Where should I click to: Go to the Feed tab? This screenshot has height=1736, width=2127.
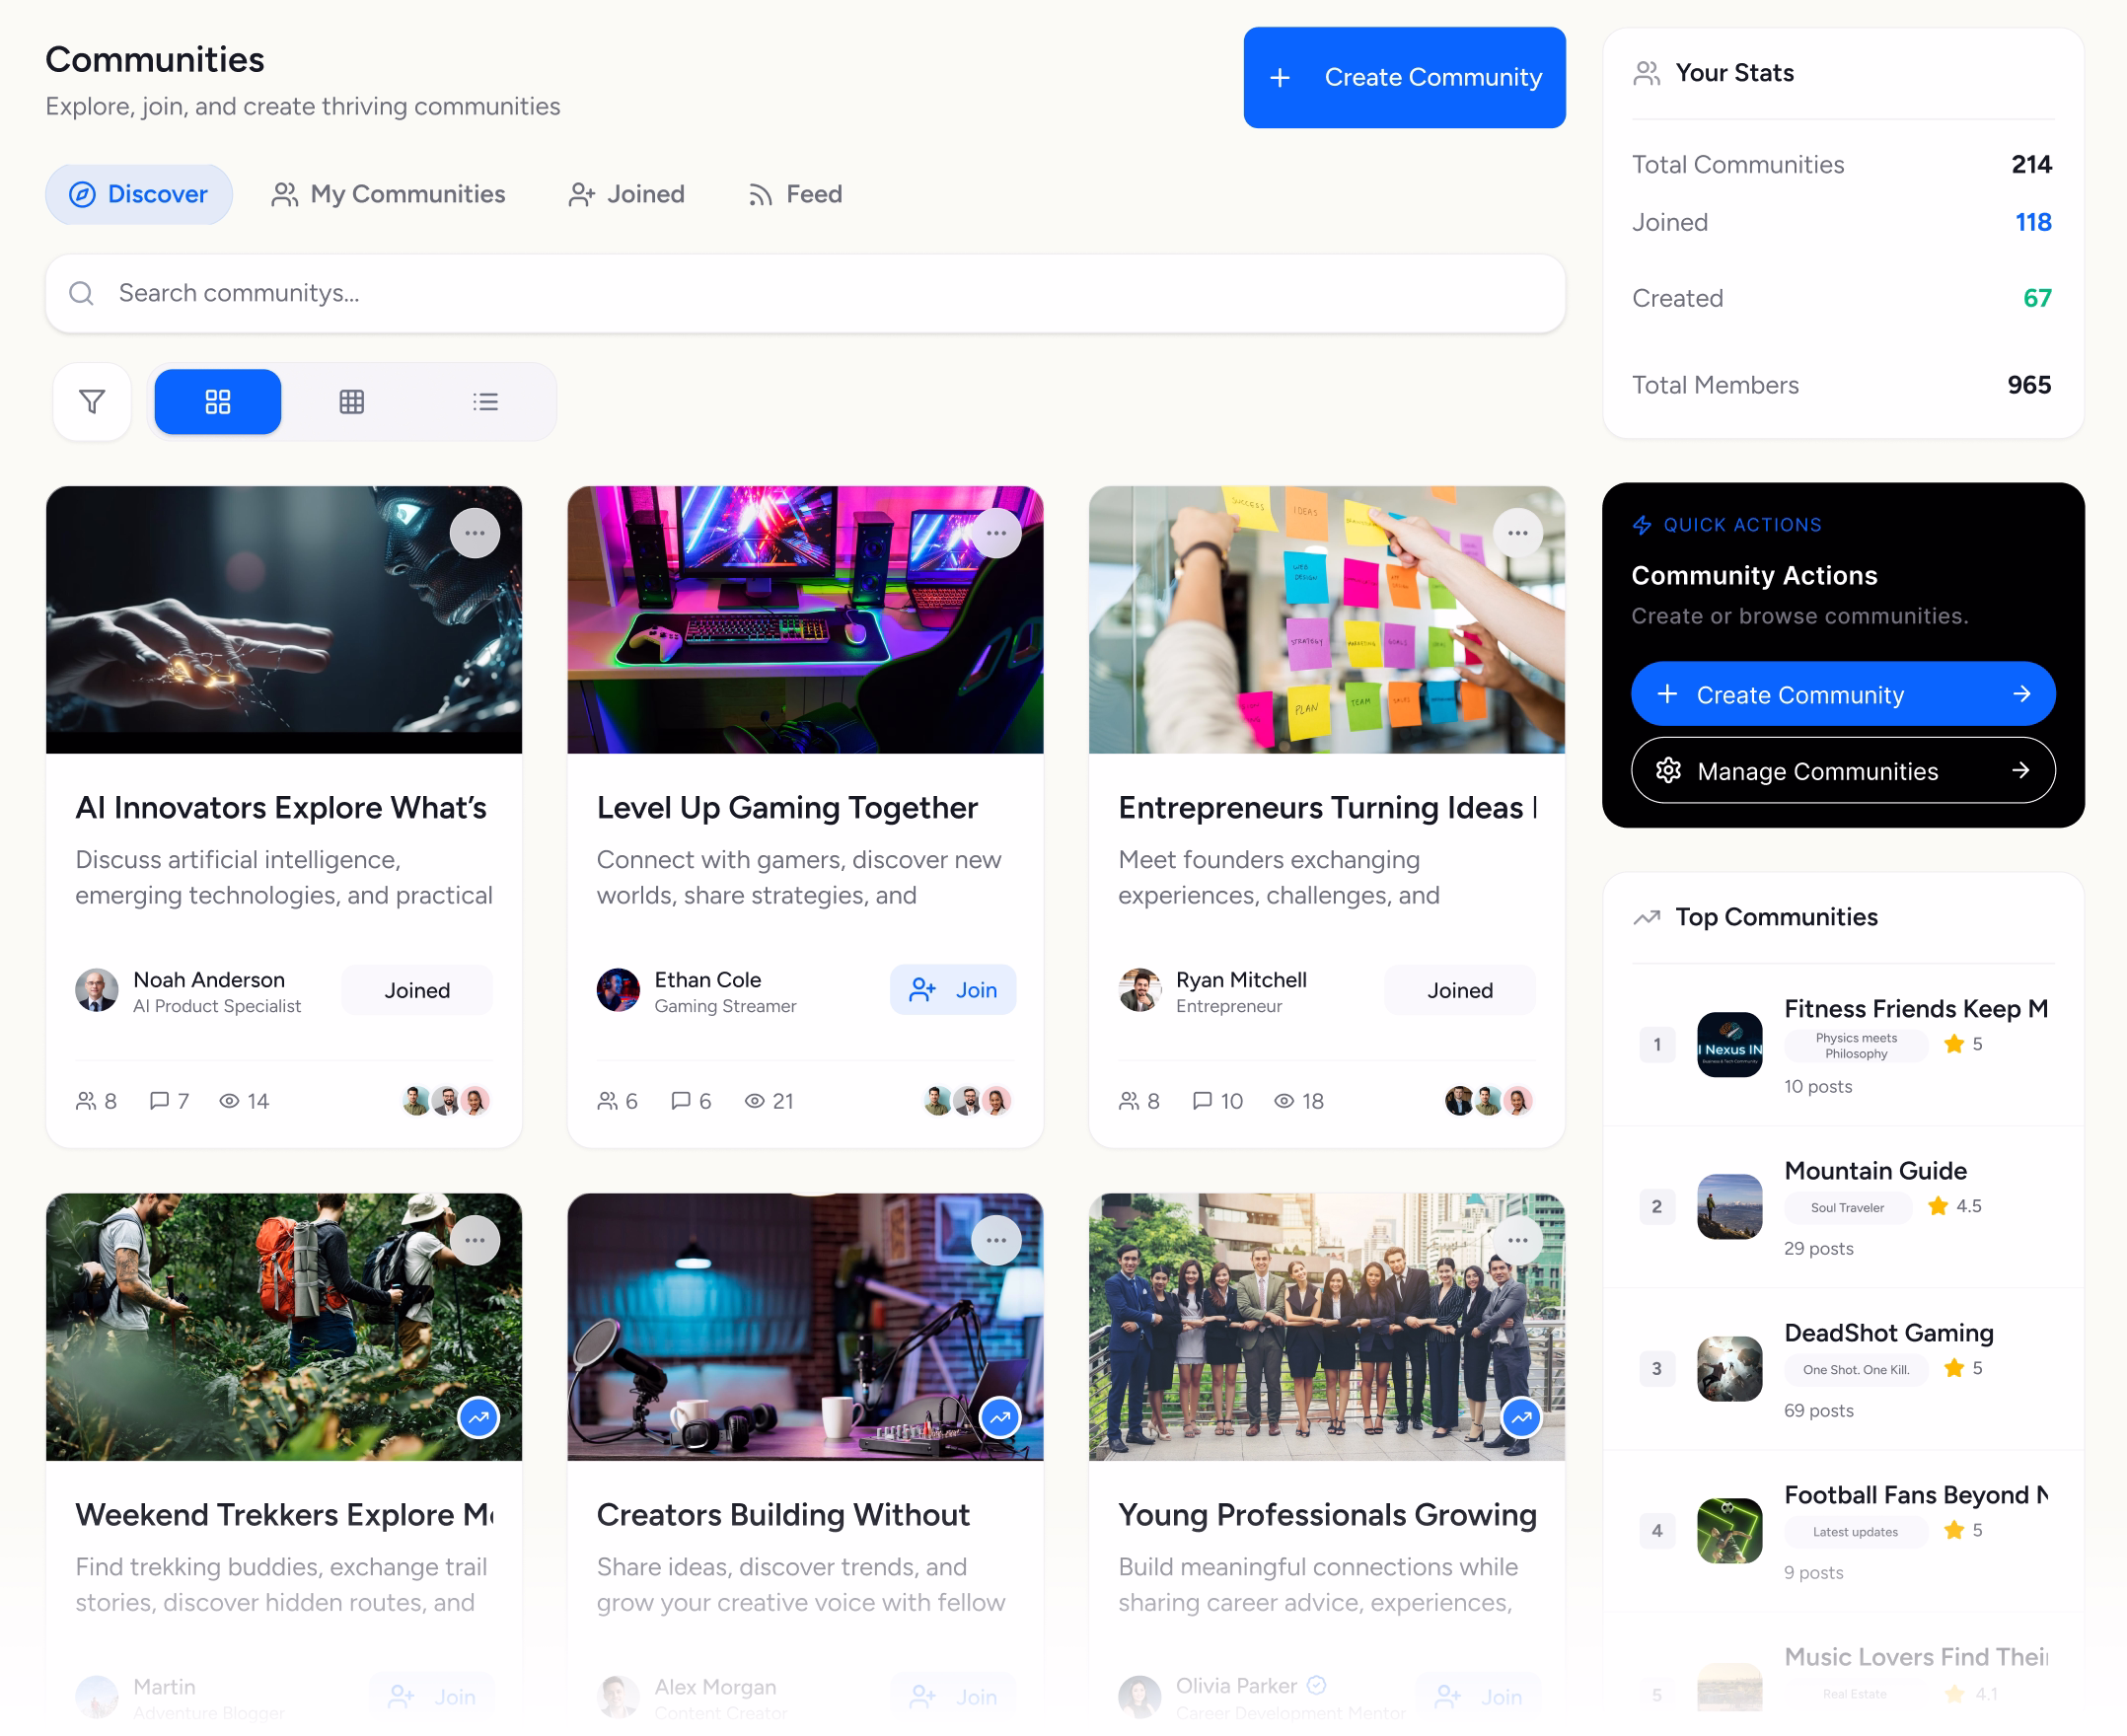(795, 194)
